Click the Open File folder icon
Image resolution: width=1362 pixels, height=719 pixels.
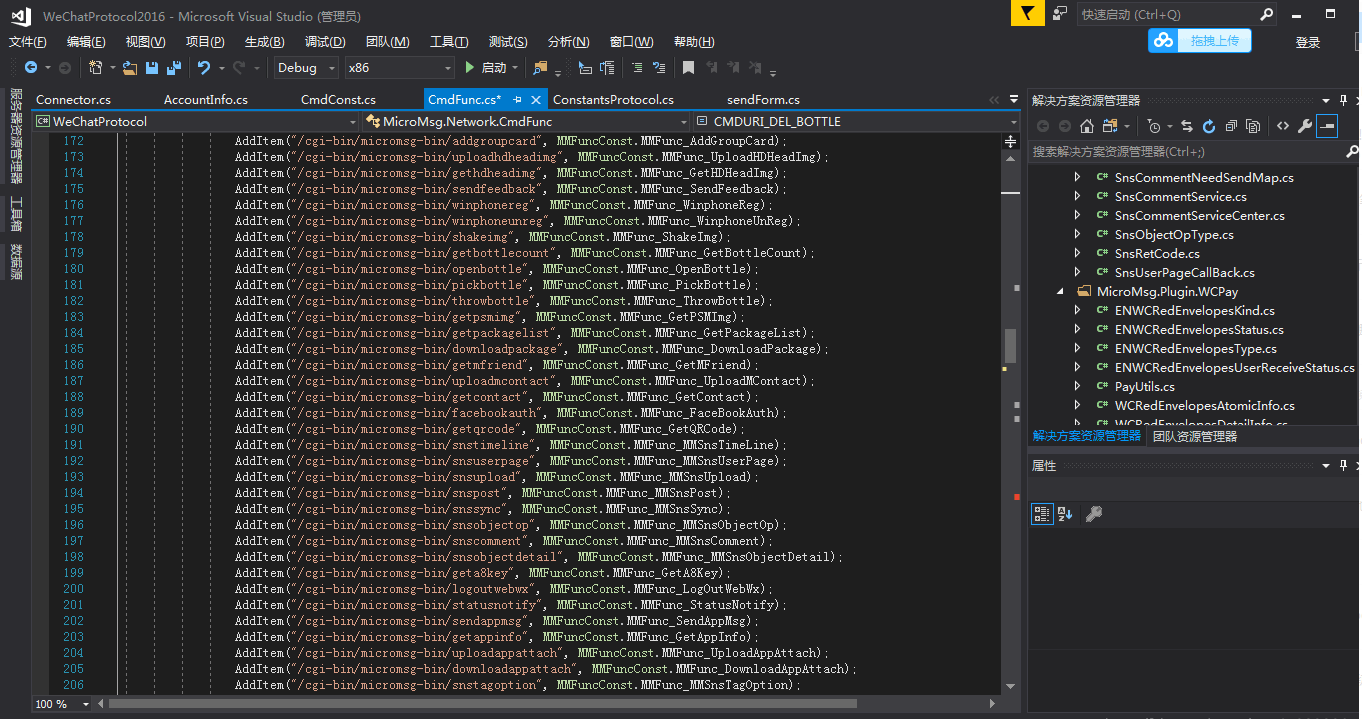click(x=130, y=68)
